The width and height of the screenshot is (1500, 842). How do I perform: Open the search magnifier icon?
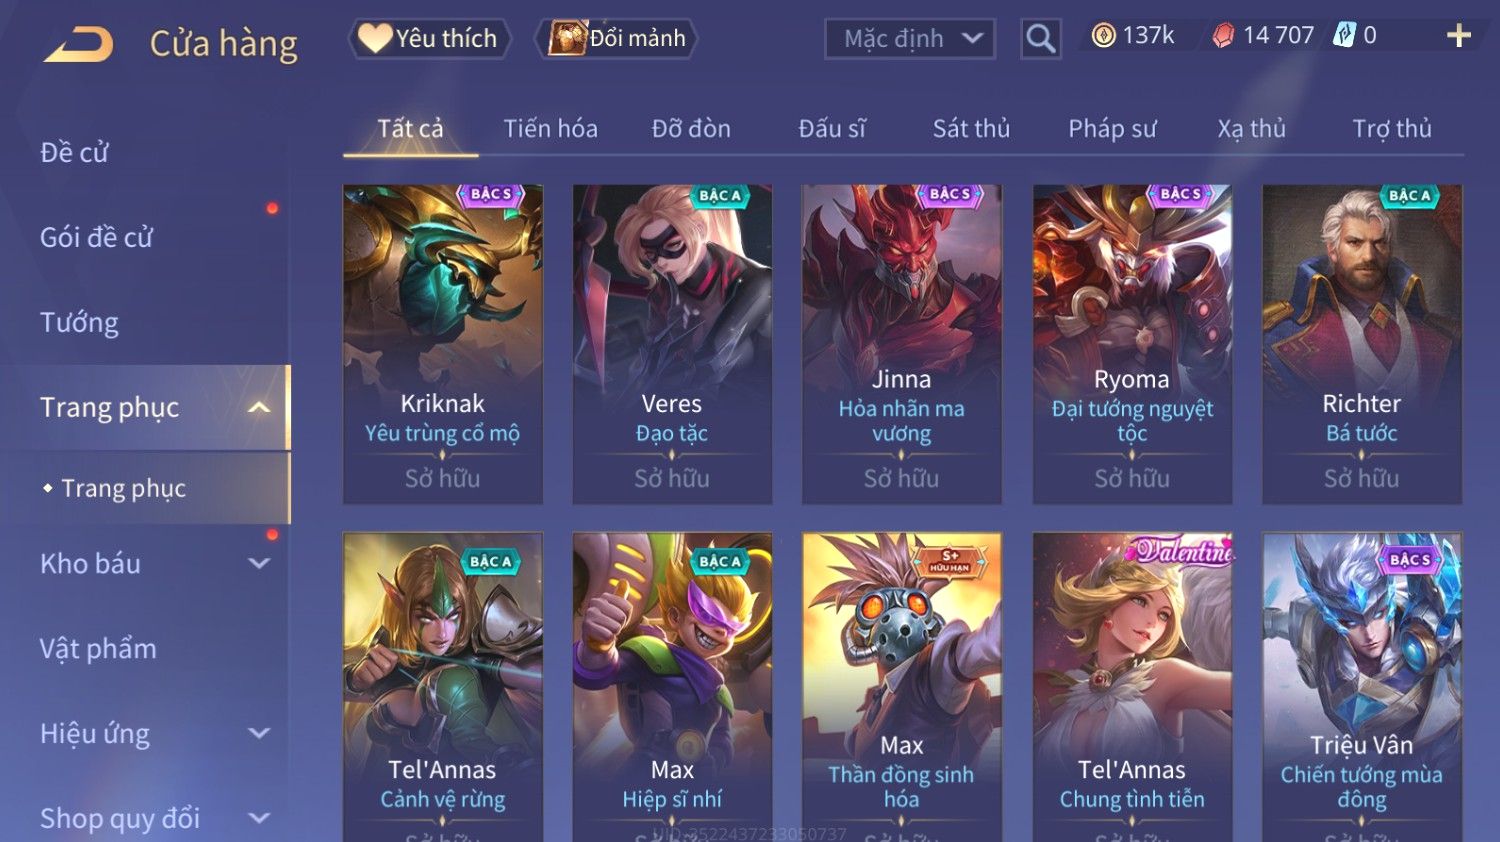pos(1041,39)
